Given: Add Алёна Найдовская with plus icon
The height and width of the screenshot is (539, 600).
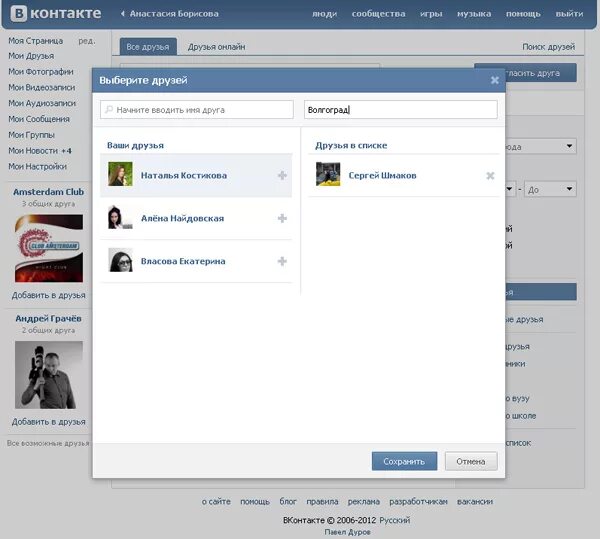Looking at the screenshot, I should click(x=282, y=218).
